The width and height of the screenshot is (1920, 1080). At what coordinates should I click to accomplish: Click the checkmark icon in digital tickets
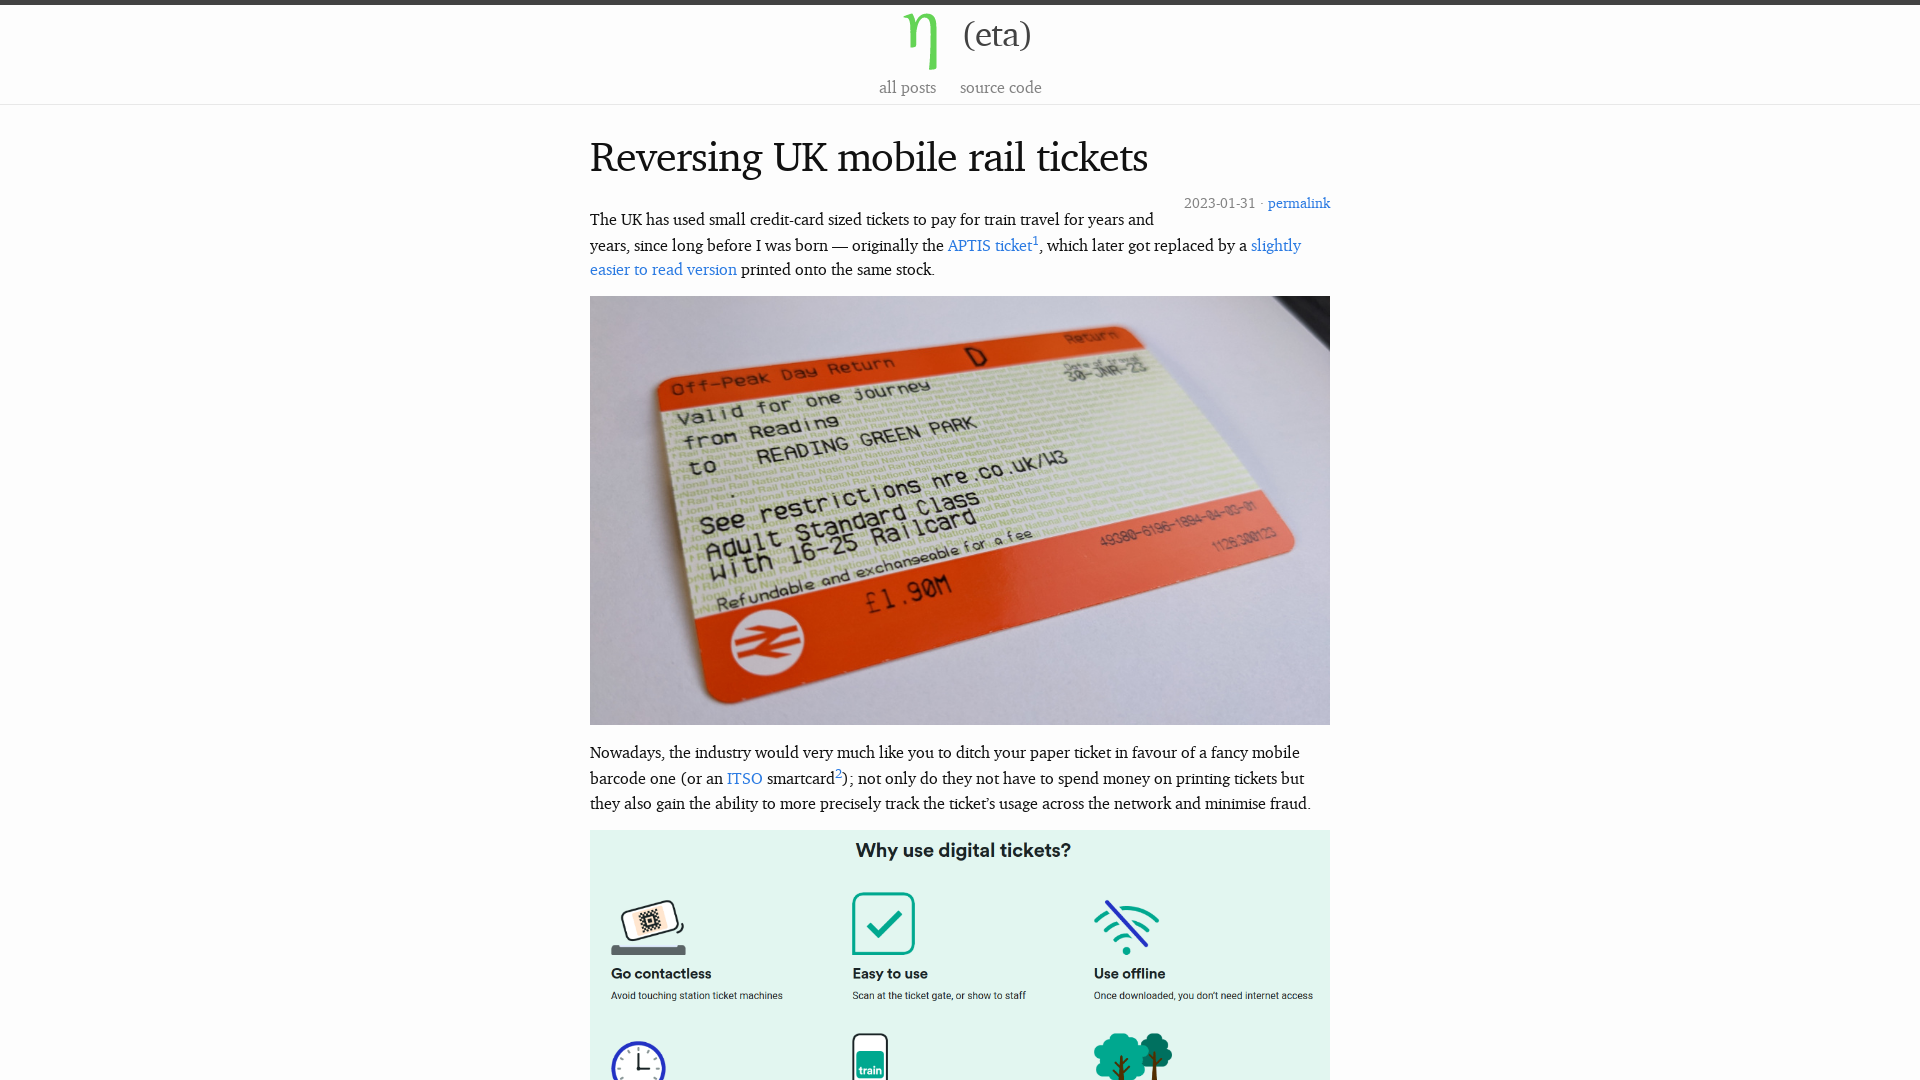coord(882,923)
